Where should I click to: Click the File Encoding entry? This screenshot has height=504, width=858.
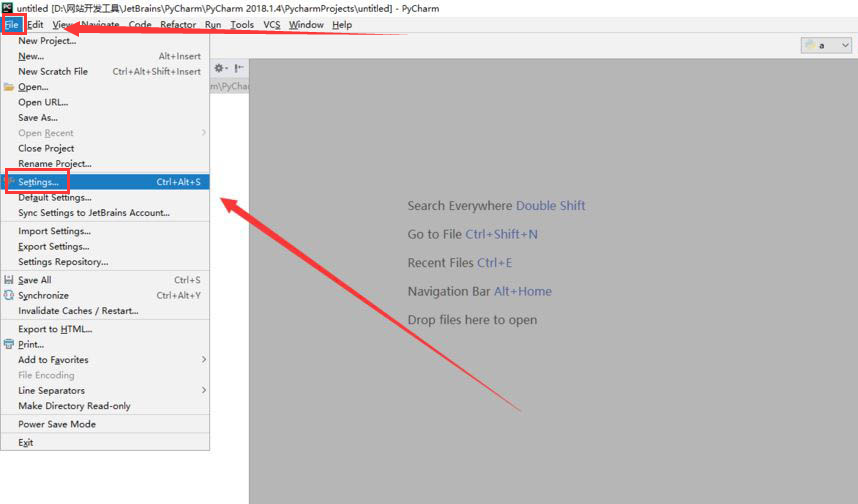click(105, 375)
